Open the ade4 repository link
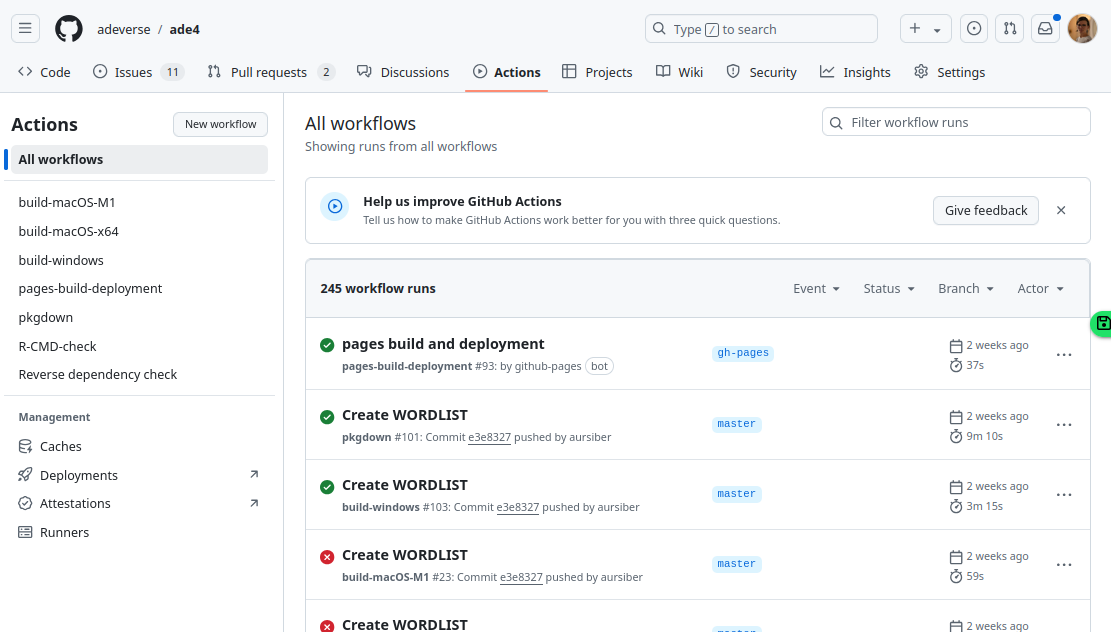This screenshot has height=632, width=1111. click(x=184, y=29)
